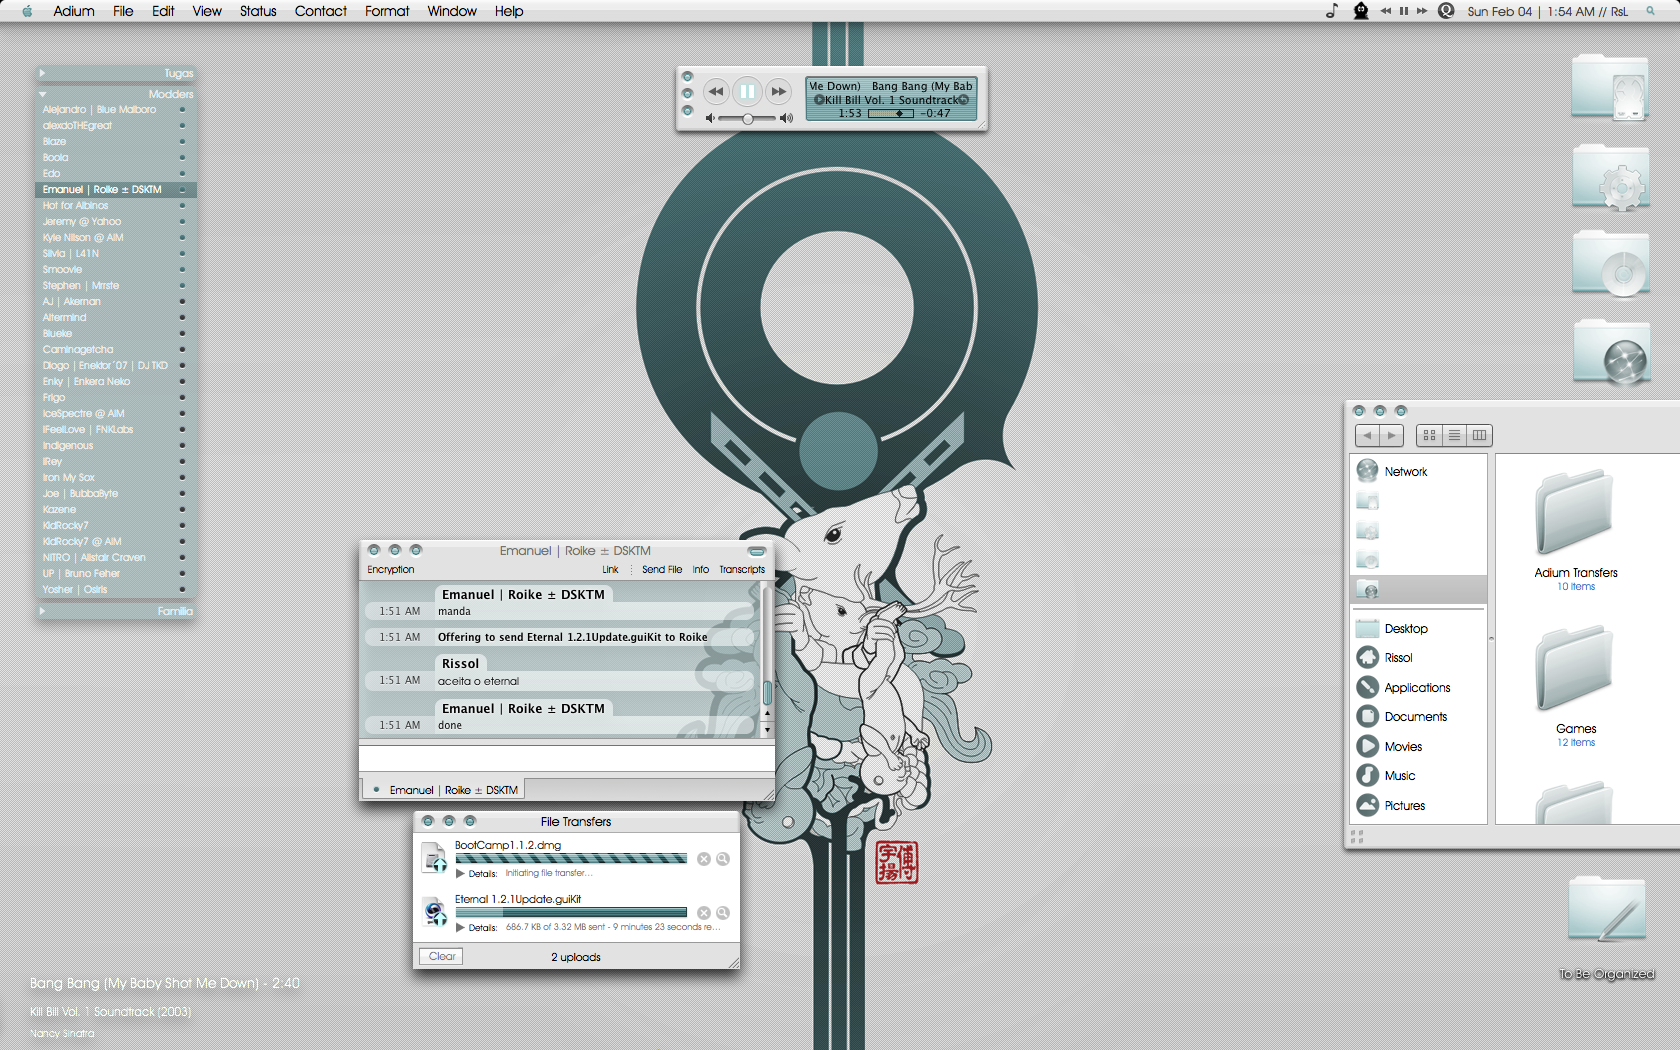Image resolution: width=1680 pixels, height=1050 pixels.
Task: Click the music note menu bar icon
Action: tap(1331, 11)
